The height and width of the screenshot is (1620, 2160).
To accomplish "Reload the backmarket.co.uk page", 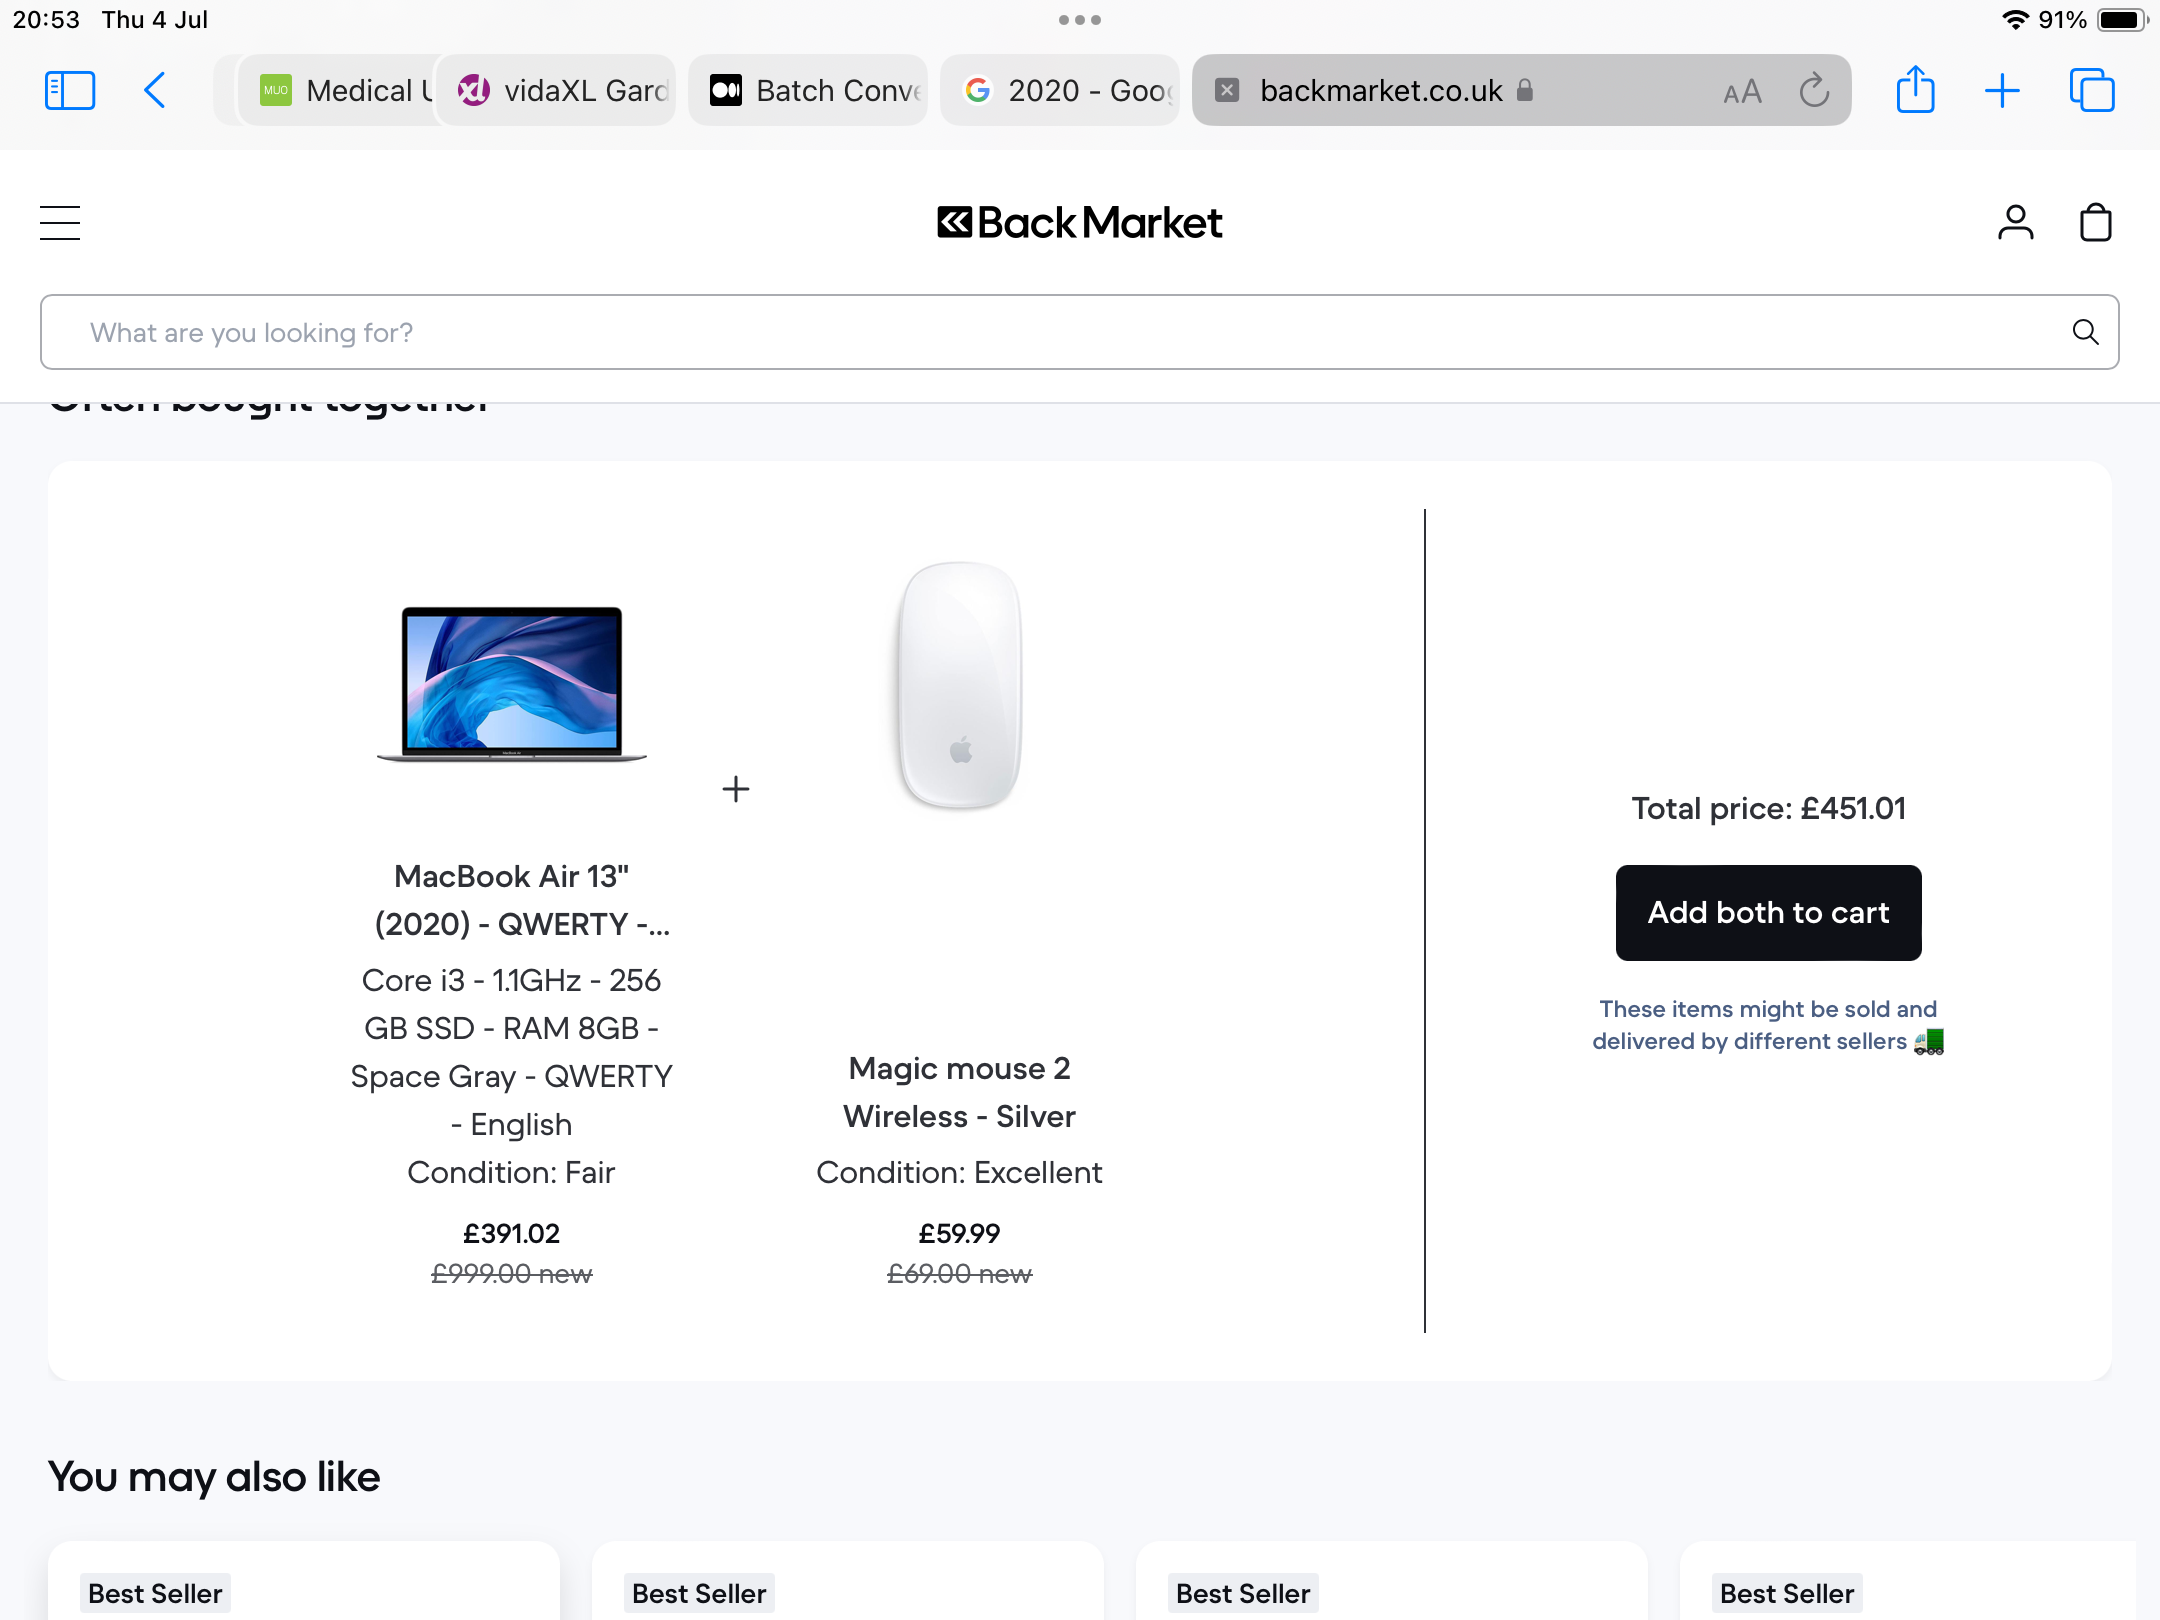I will click(x=1814, y=90).
